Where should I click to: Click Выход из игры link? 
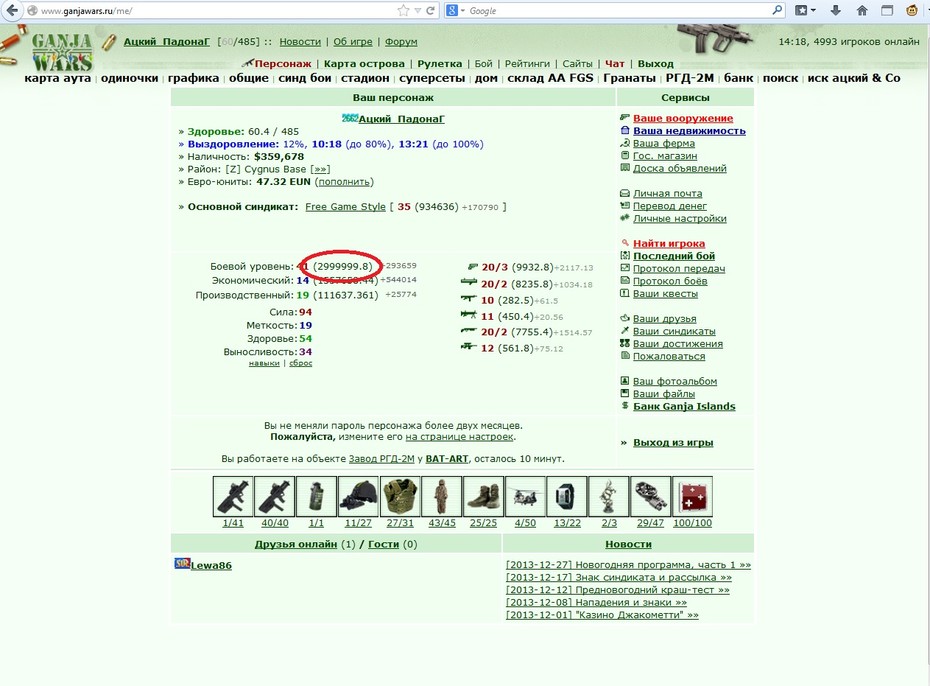(x=673, y=442)
